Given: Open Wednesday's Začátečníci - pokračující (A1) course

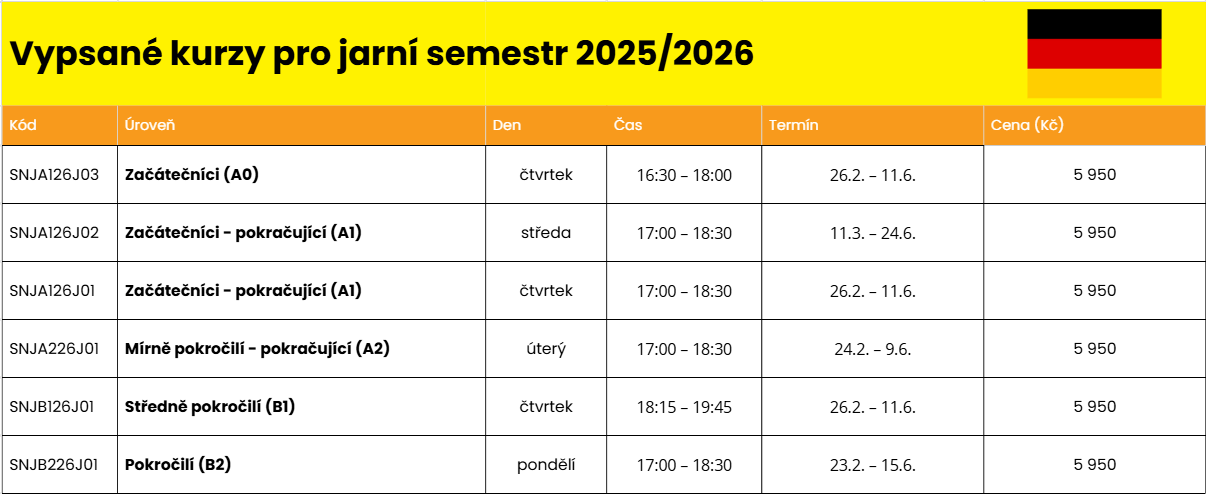Looking at the screenshot, I should (x=243, y=233).
